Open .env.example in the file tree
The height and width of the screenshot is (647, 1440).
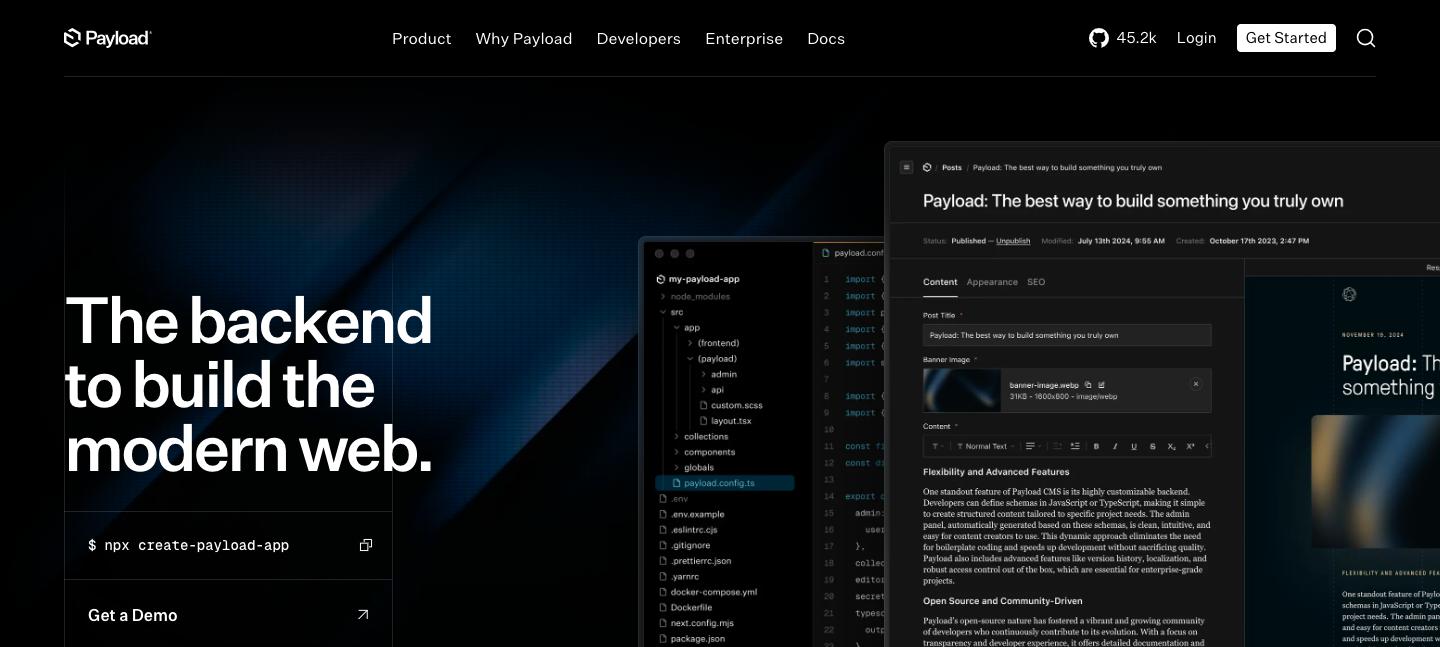[x=697, y=514]
